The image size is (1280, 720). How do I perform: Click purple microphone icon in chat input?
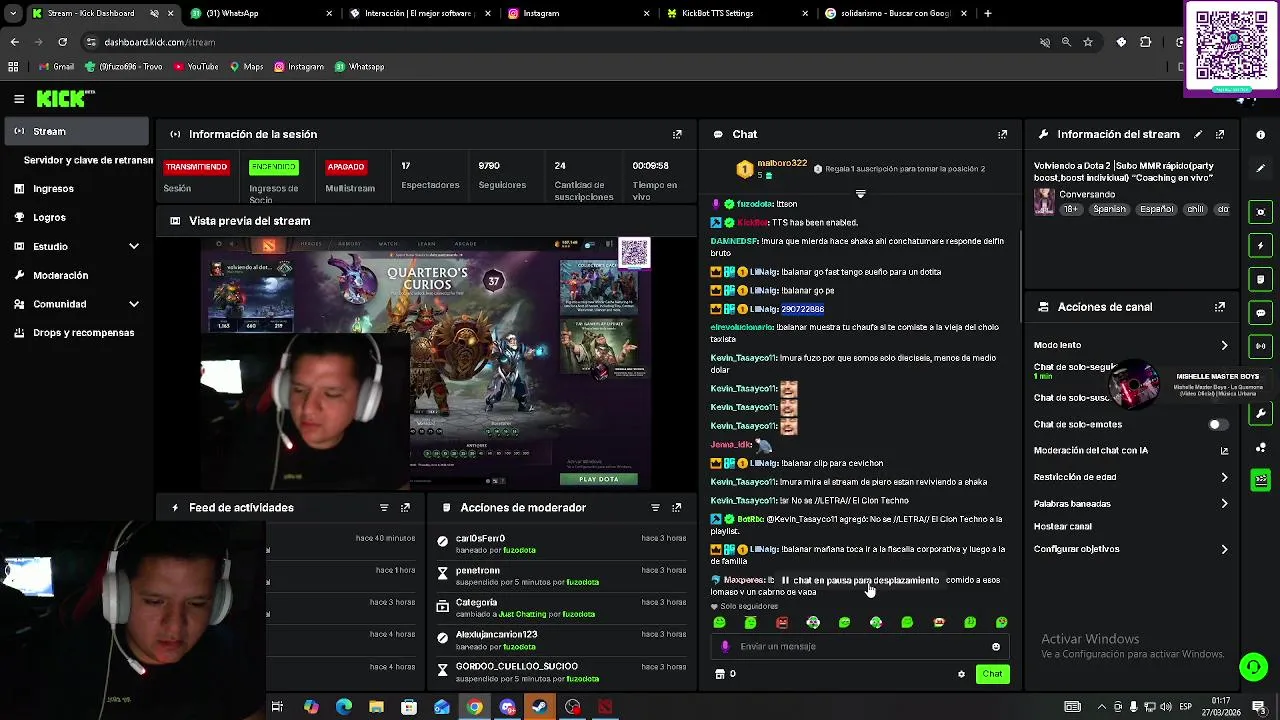click(725, 646)
